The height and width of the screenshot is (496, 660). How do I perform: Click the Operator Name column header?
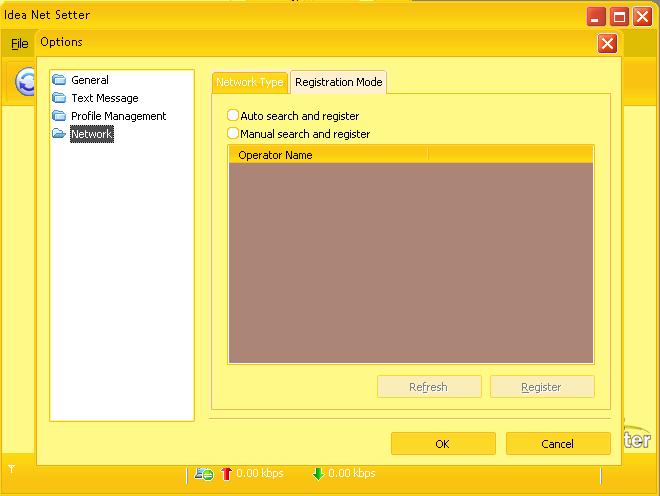pos(328,155)
